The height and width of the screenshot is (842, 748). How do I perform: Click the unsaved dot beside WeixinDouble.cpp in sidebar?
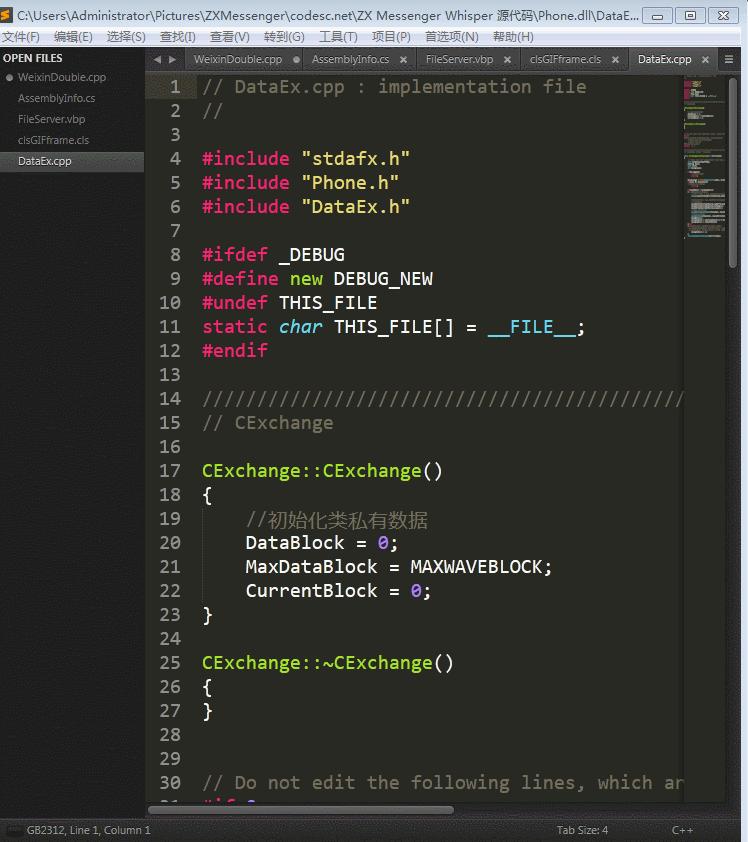9,77
